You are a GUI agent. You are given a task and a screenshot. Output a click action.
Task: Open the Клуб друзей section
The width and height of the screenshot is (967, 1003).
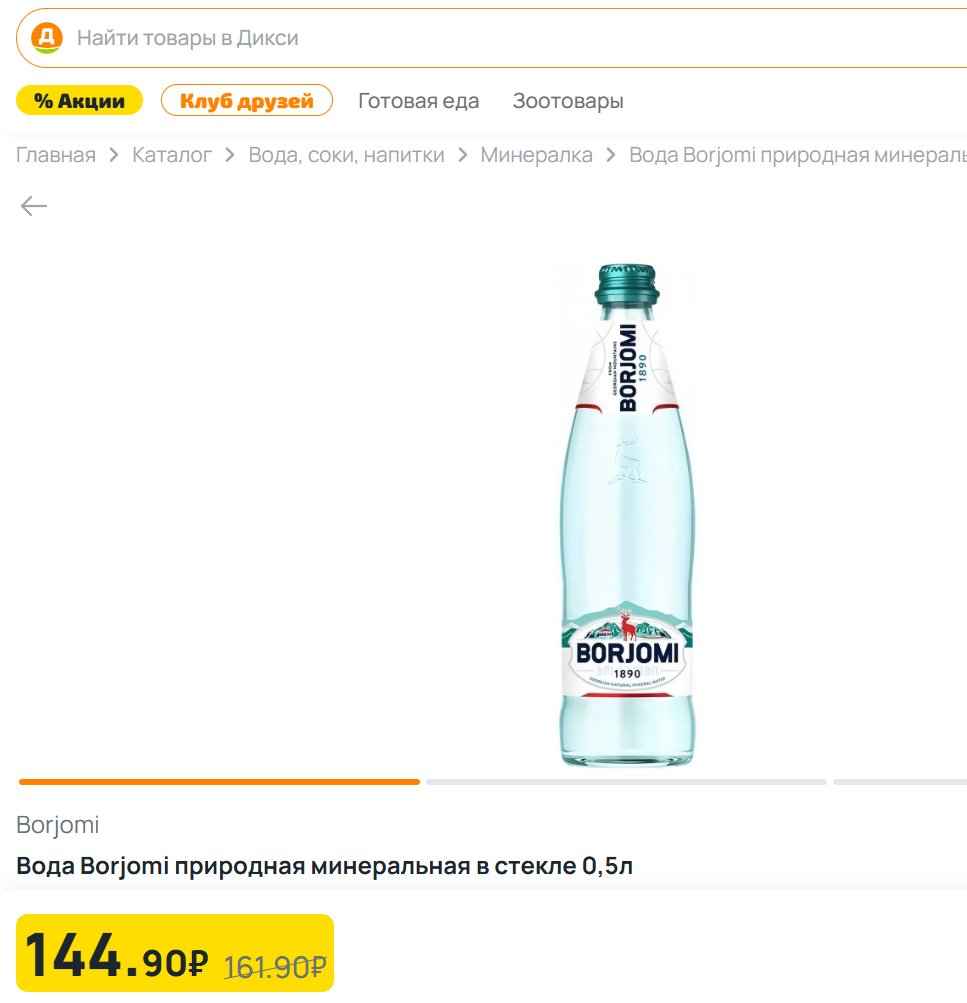(246, 101)
